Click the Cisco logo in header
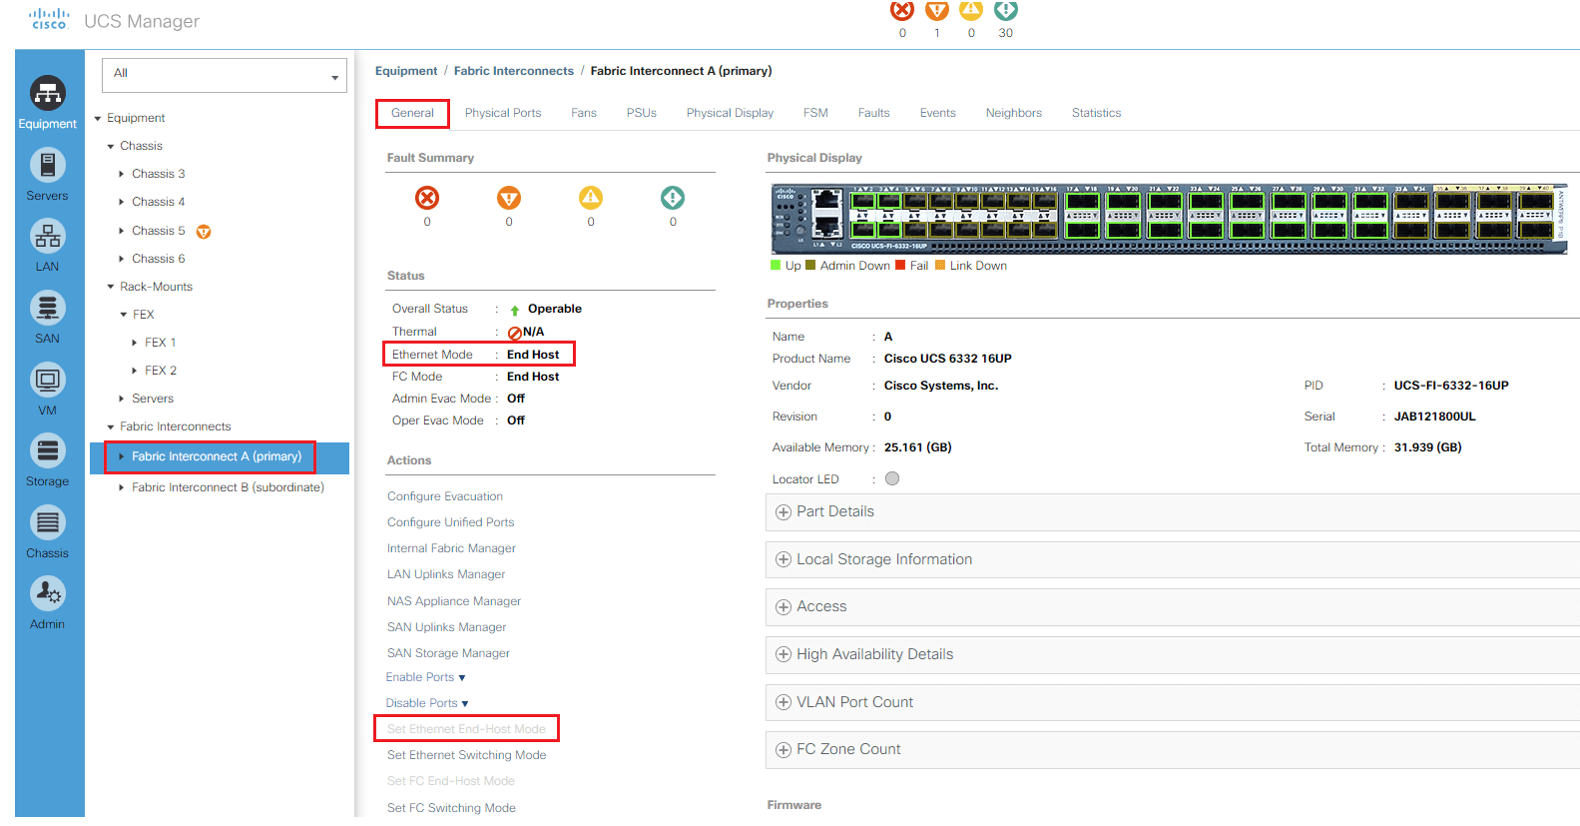Image resolution: width=1580 pixels, height=826 pixels. (x=49, y=19)
